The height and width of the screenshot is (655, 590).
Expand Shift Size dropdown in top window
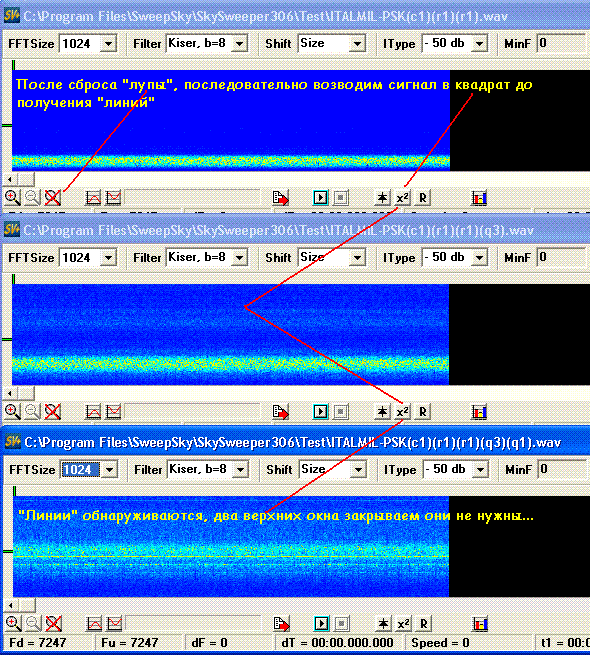pyautogui.click(x=358, y=43)
